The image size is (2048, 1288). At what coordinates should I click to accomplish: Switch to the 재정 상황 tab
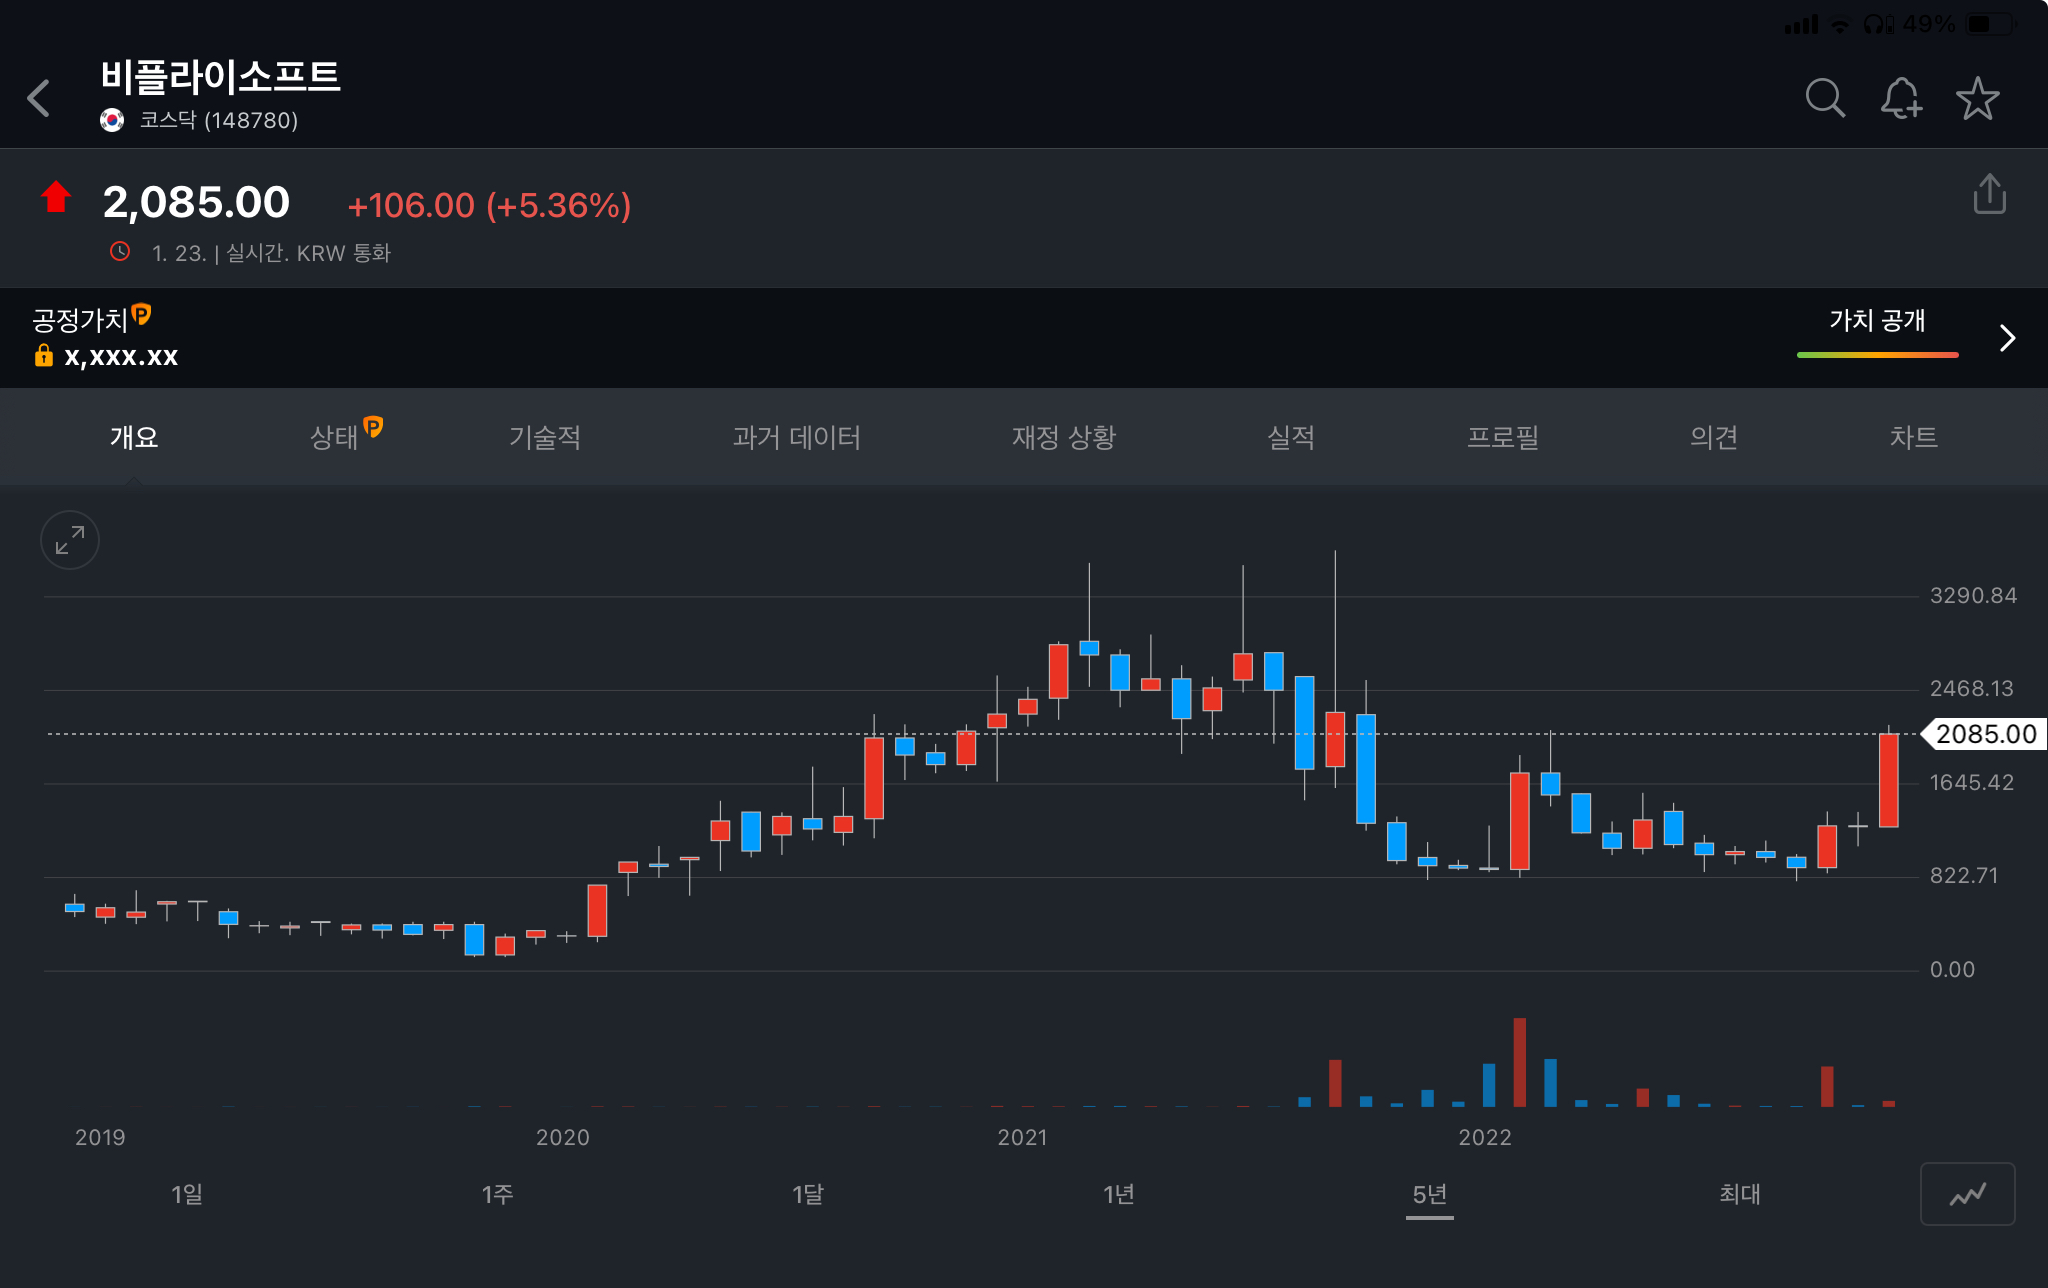click(1064, 437)
